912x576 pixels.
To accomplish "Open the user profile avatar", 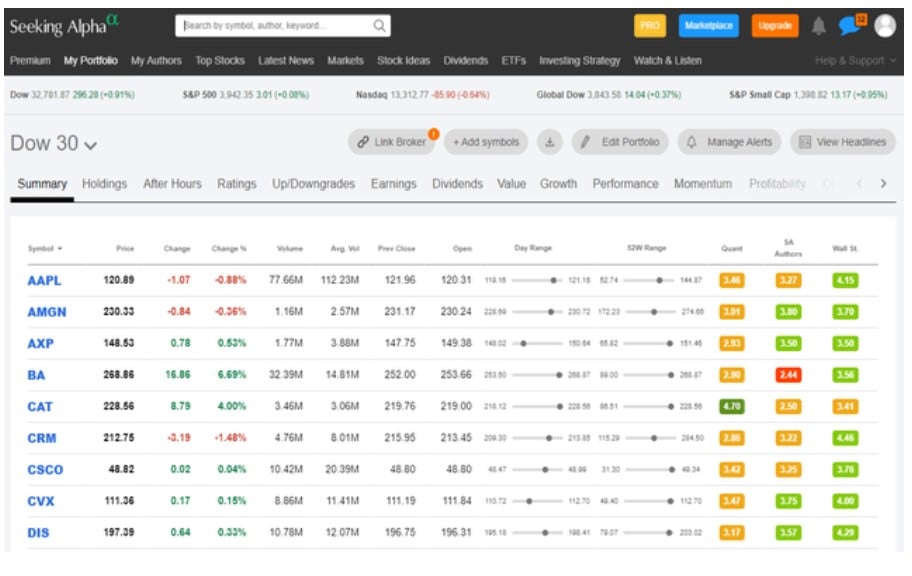I will coord(885,26).
